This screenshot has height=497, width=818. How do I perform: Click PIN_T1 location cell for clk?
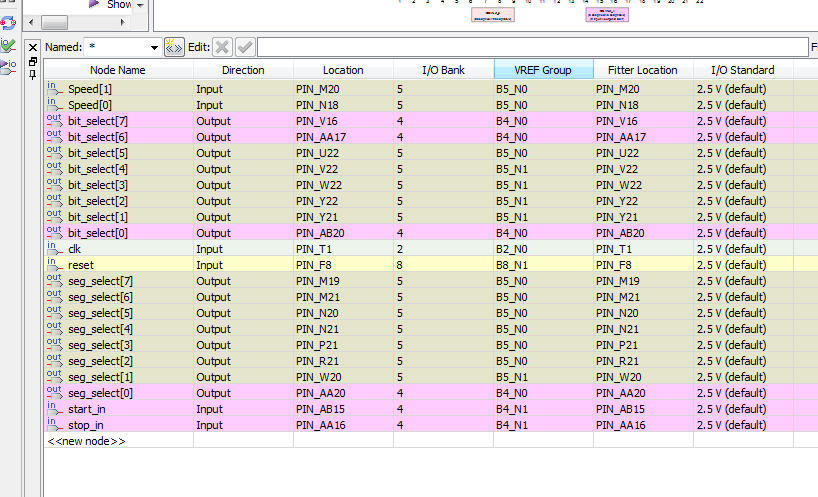click(x=342, y=249)
